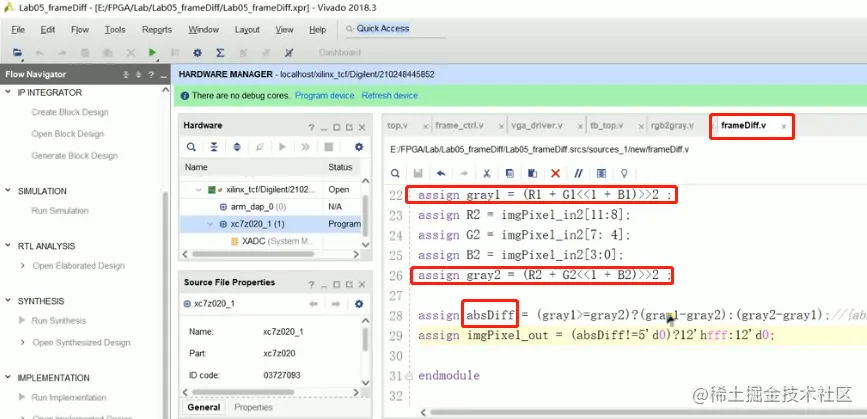Screen dimensions: 867x419
Task: Close the frameDiff.v tab
Action: (x=784, y=127)
